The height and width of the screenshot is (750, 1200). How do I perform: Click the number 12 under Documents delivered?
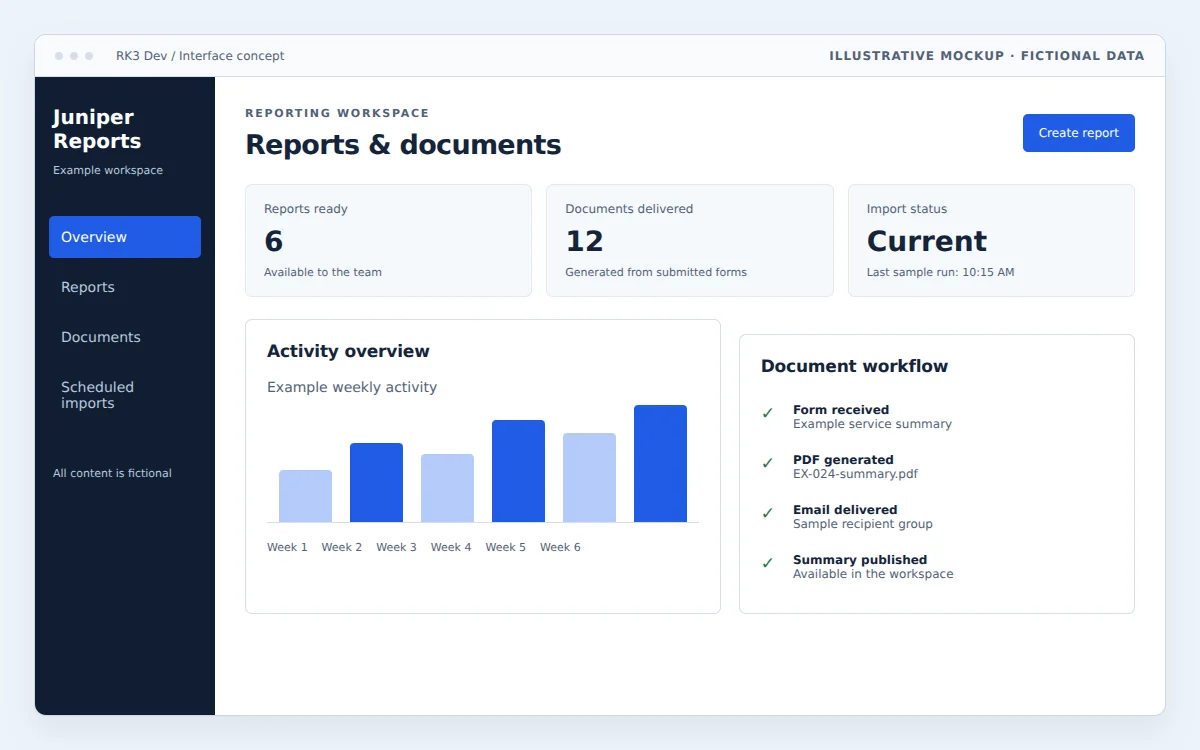point(584,241)
